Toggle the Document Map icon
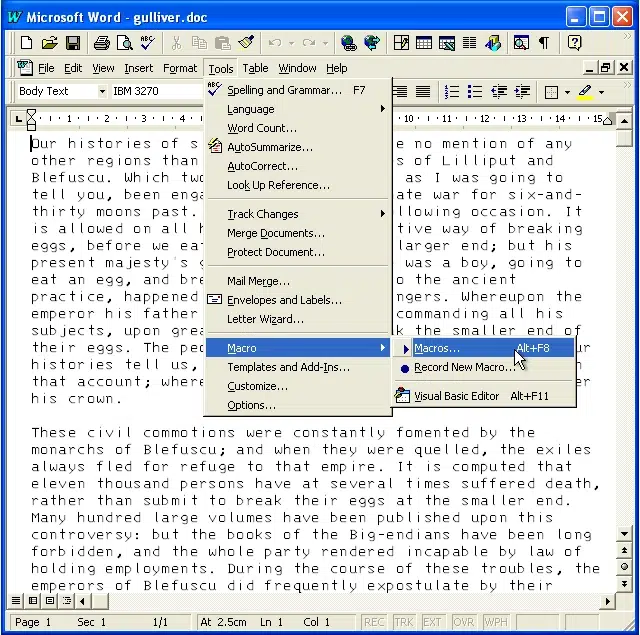This screenshot has height=635, width=640. pos(521,42)
